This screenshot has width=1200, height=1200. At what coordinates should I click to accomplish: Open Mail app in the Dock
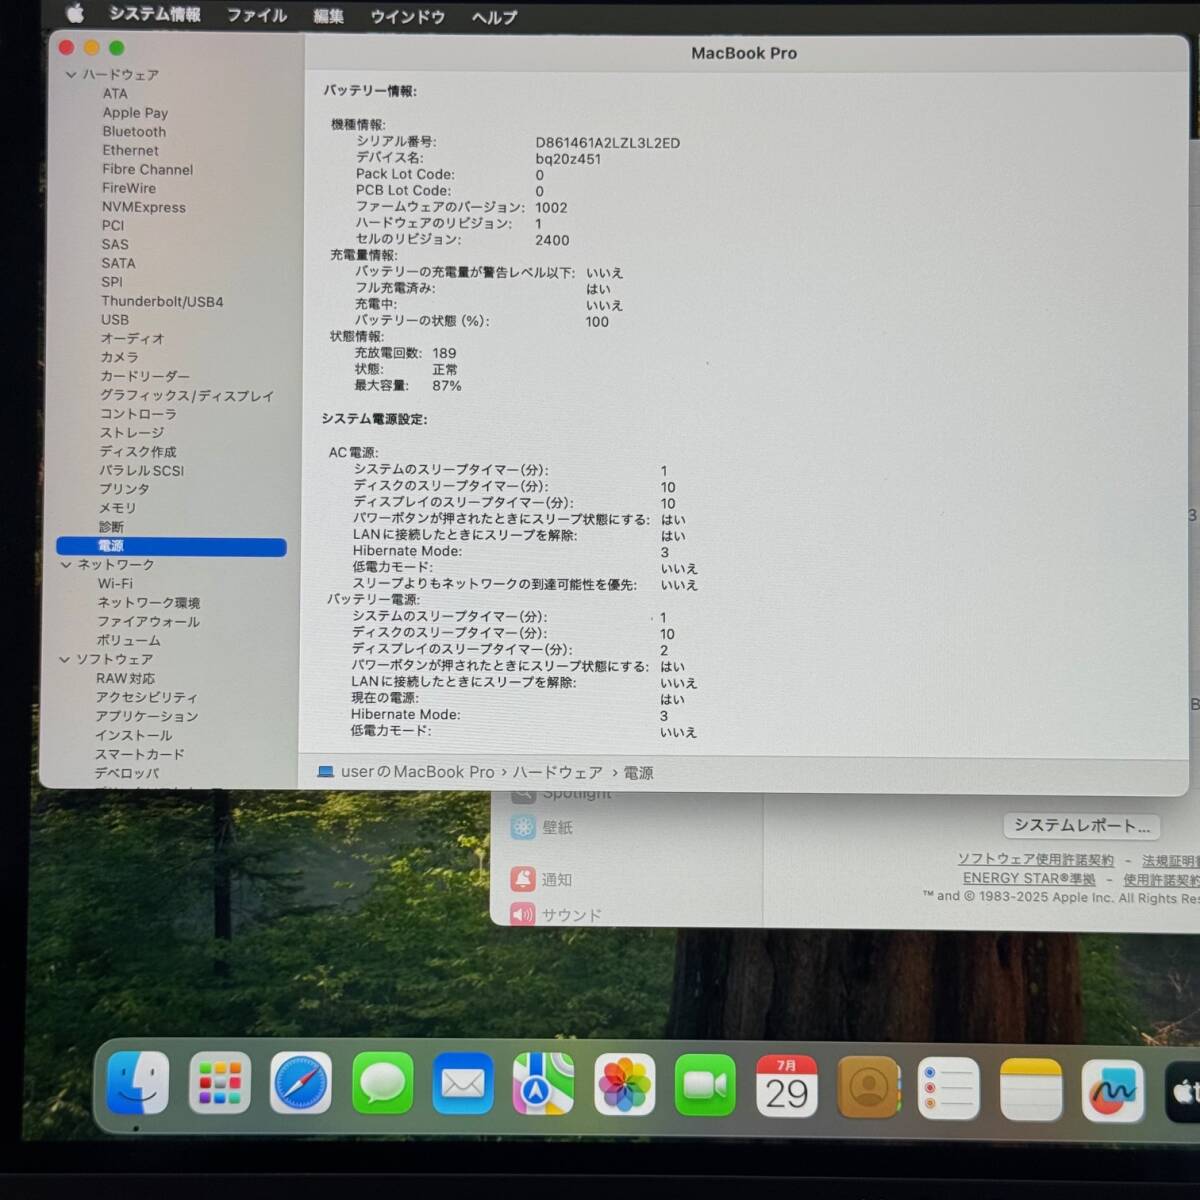[x=463, y=1084]
